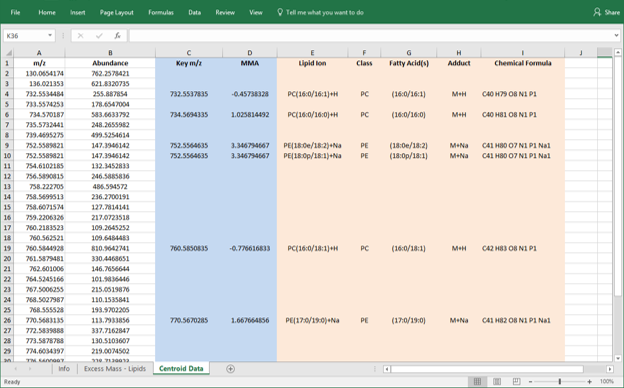Switch to the Formulas tab
Image resolution: width=624 pixels, height=388 pixels.
161,12
